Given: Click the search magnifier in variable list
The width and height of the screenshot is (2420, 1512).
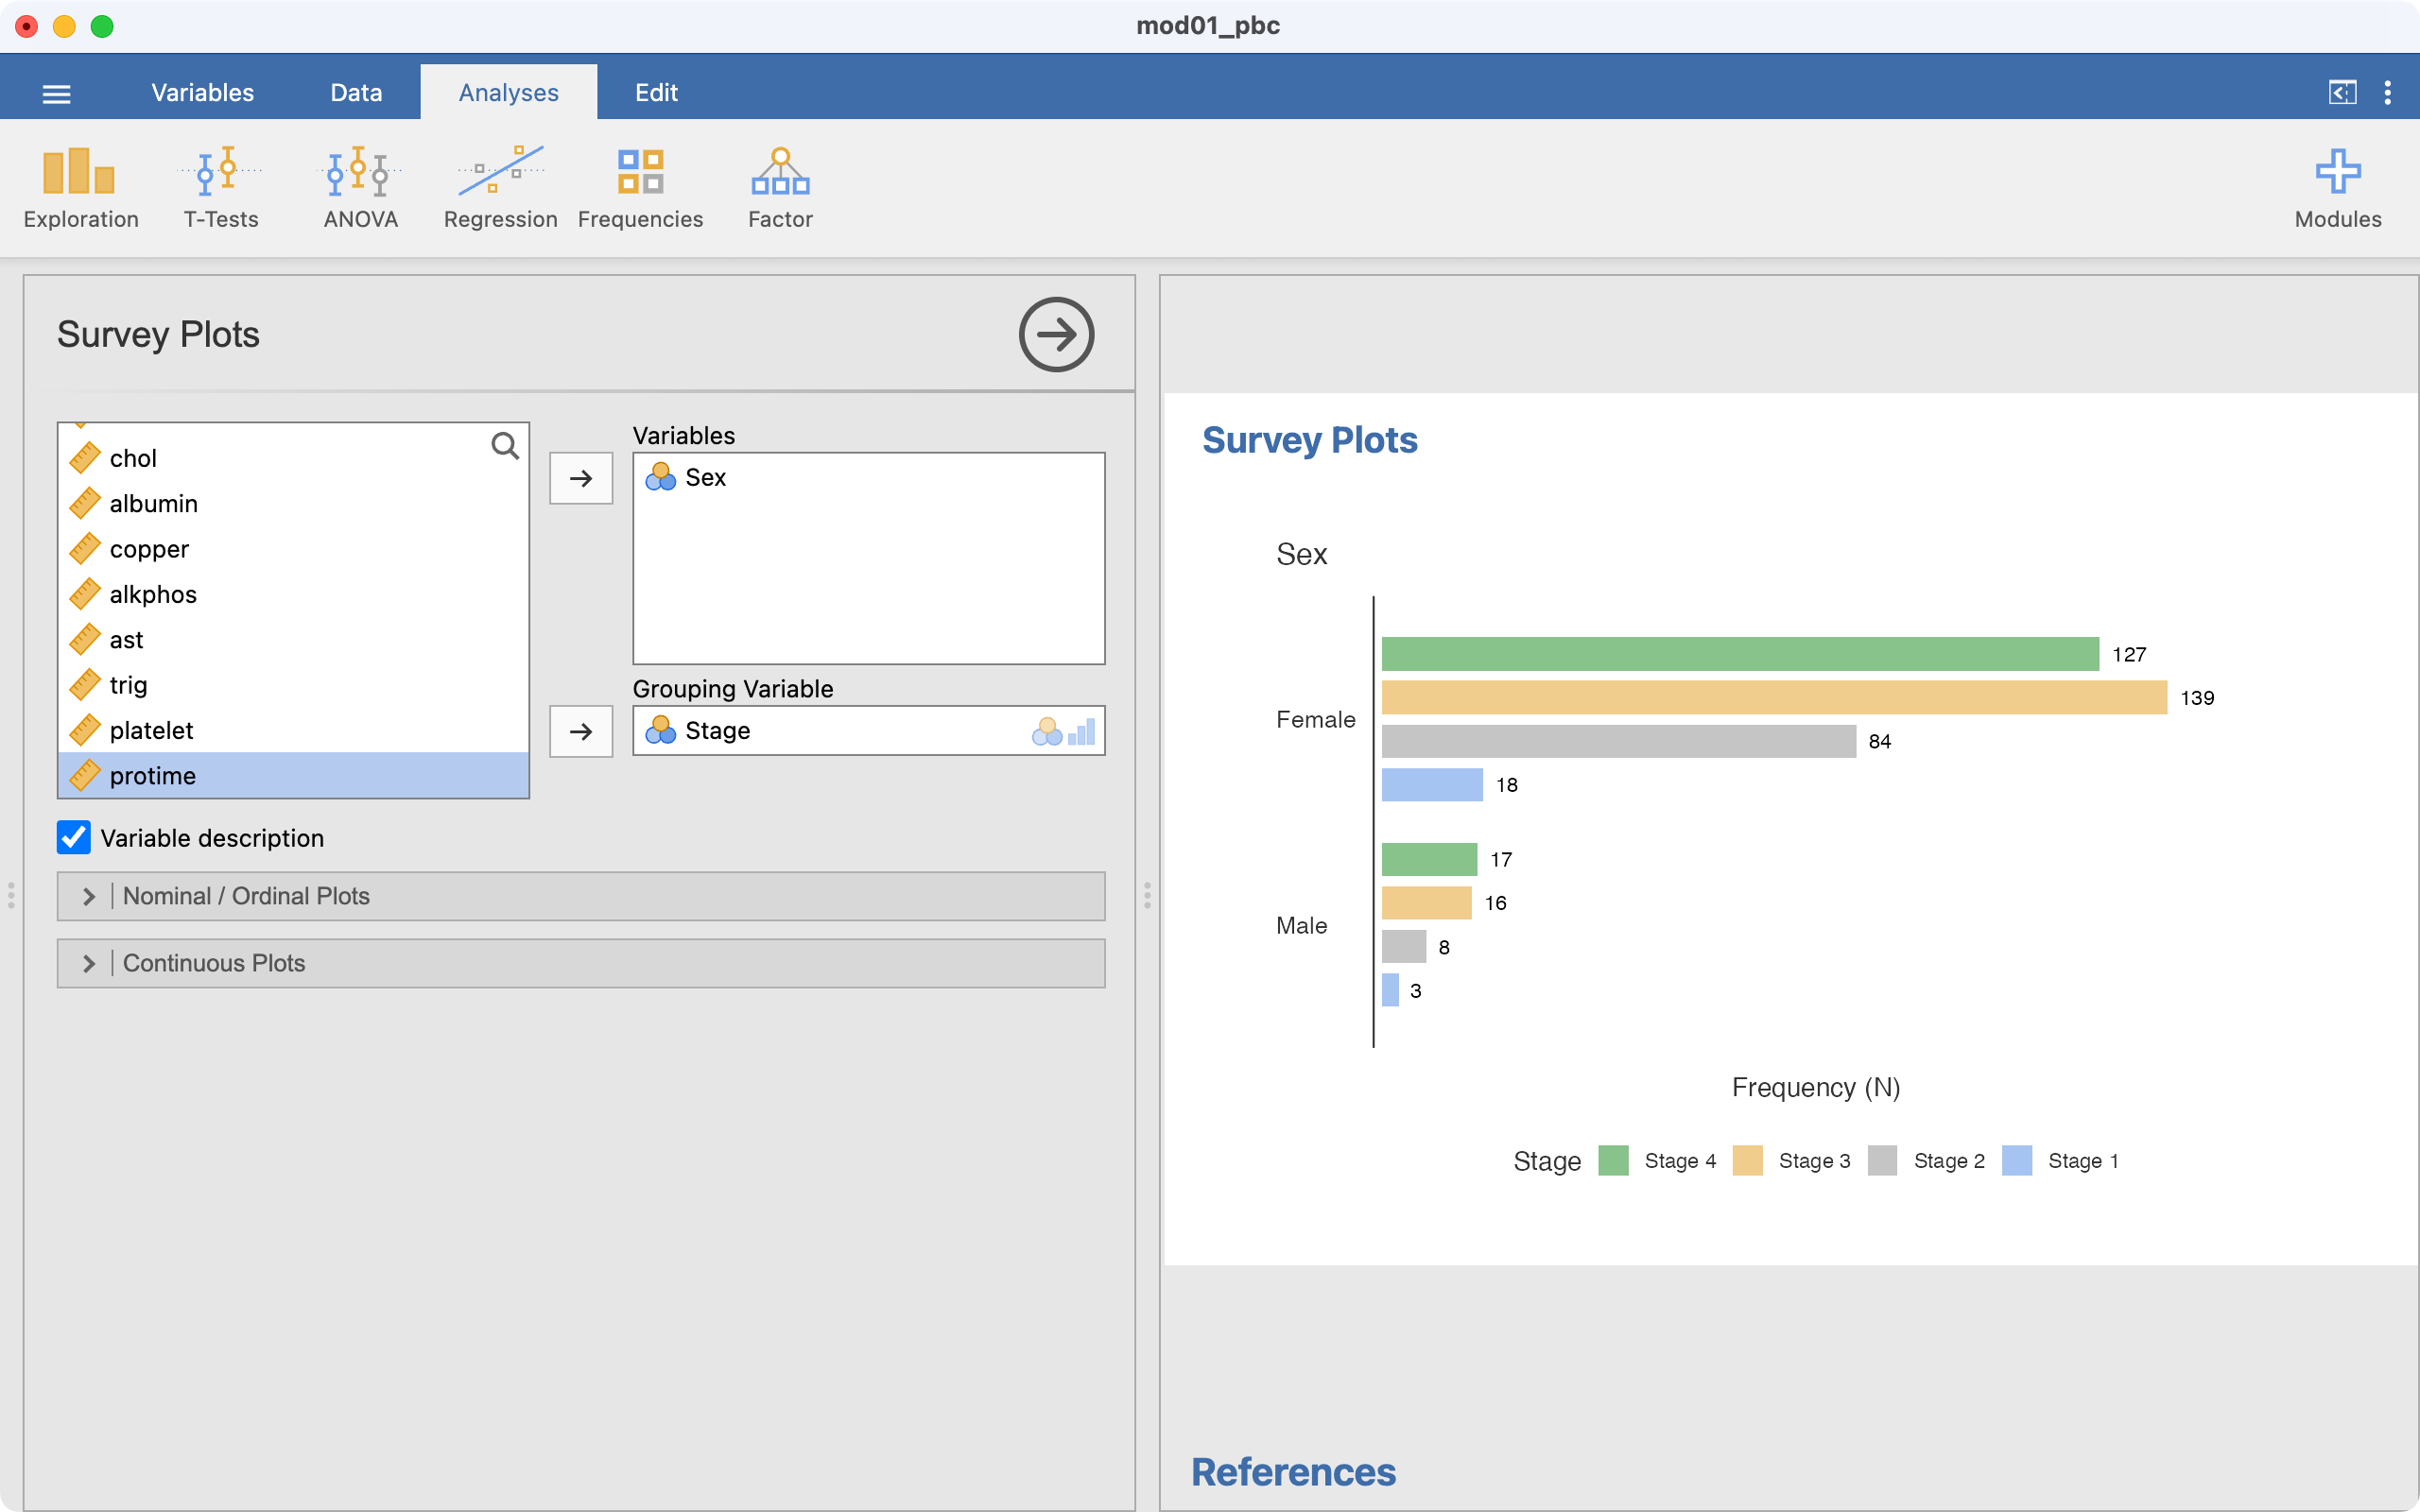Looking at the screenshot, I should (x=505, y=446).
